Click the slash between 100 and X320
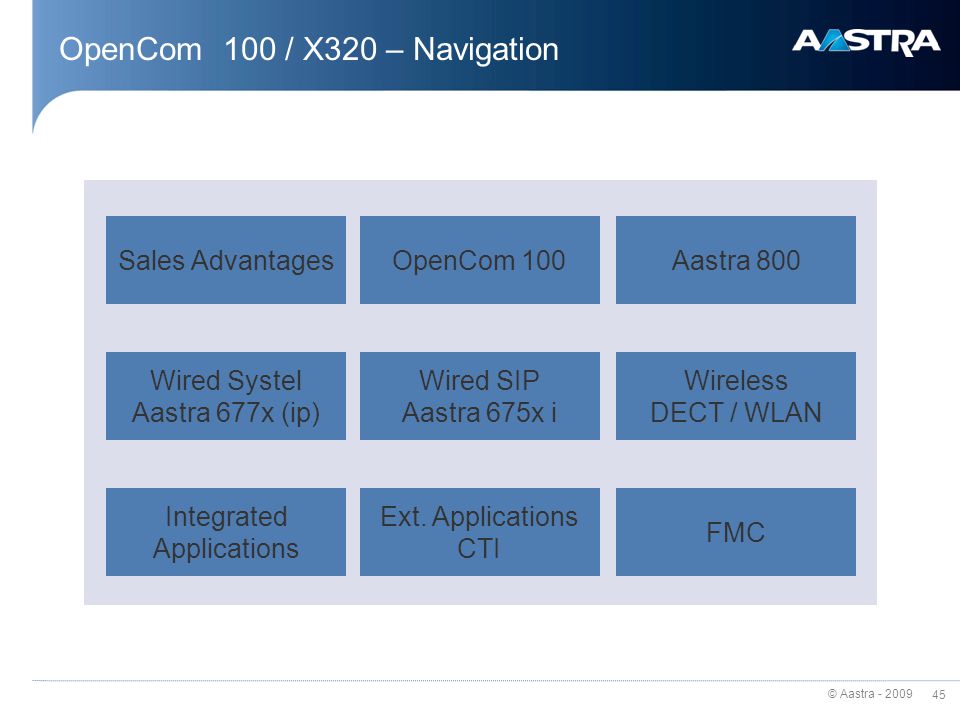Screen dimensions: 960x720 (x=289, y=49)
